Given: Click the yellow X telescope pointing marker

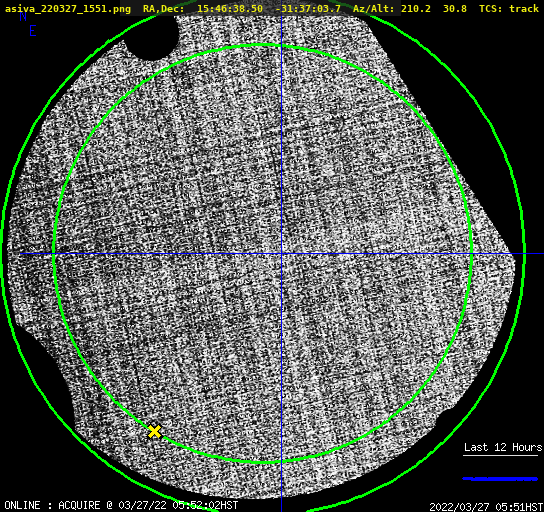Looking at the screenshot, I should pyautogui.click(x=154, y=432).
